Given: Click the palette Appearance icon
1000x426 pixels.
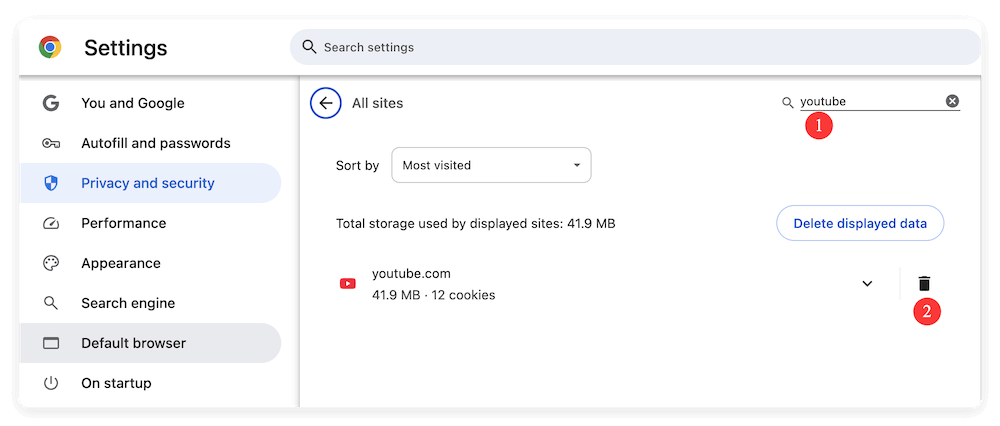Looking at the screenshot, I should (50, 263).
